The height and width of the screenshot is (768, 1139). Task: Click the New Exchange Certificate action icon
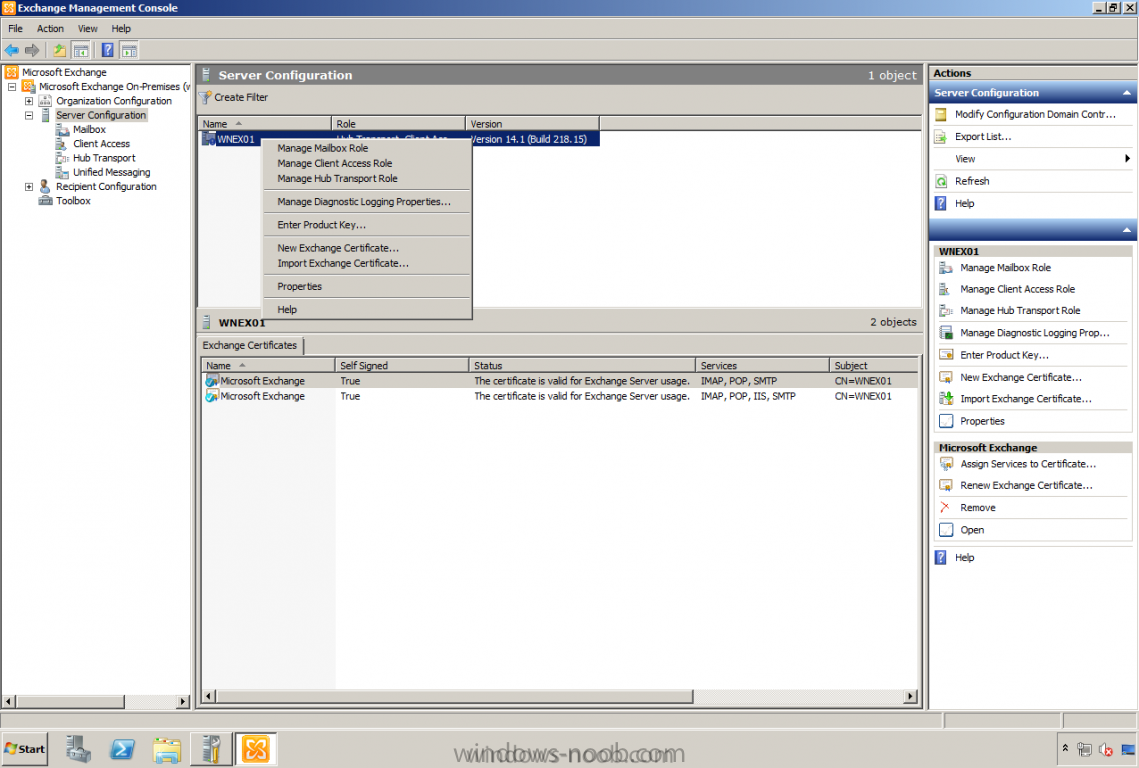(x=946, y=377)
